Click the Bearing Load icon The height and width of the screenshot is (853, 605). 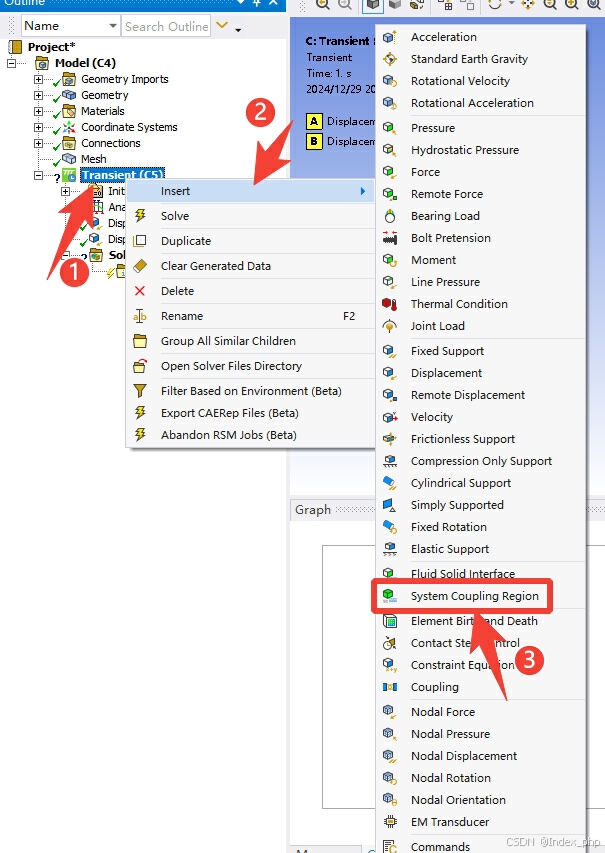pyautogui.click(x=390, y=216)
